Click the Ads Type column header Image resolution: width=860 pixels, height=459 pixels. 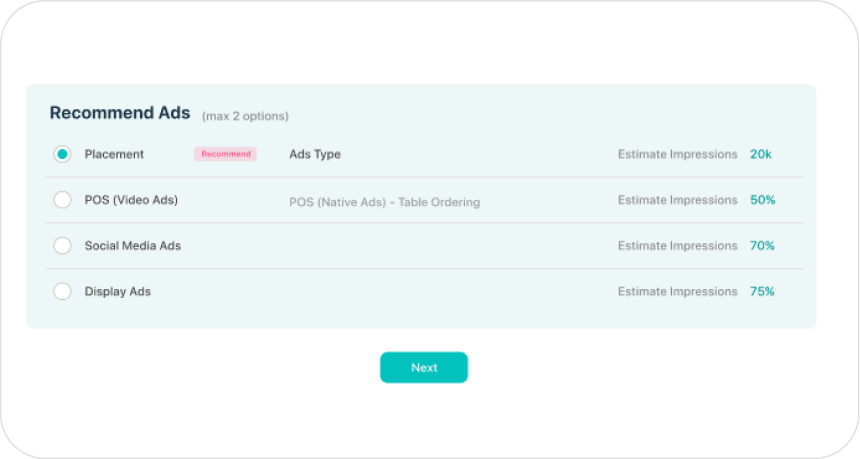click(x=315, y=154)
